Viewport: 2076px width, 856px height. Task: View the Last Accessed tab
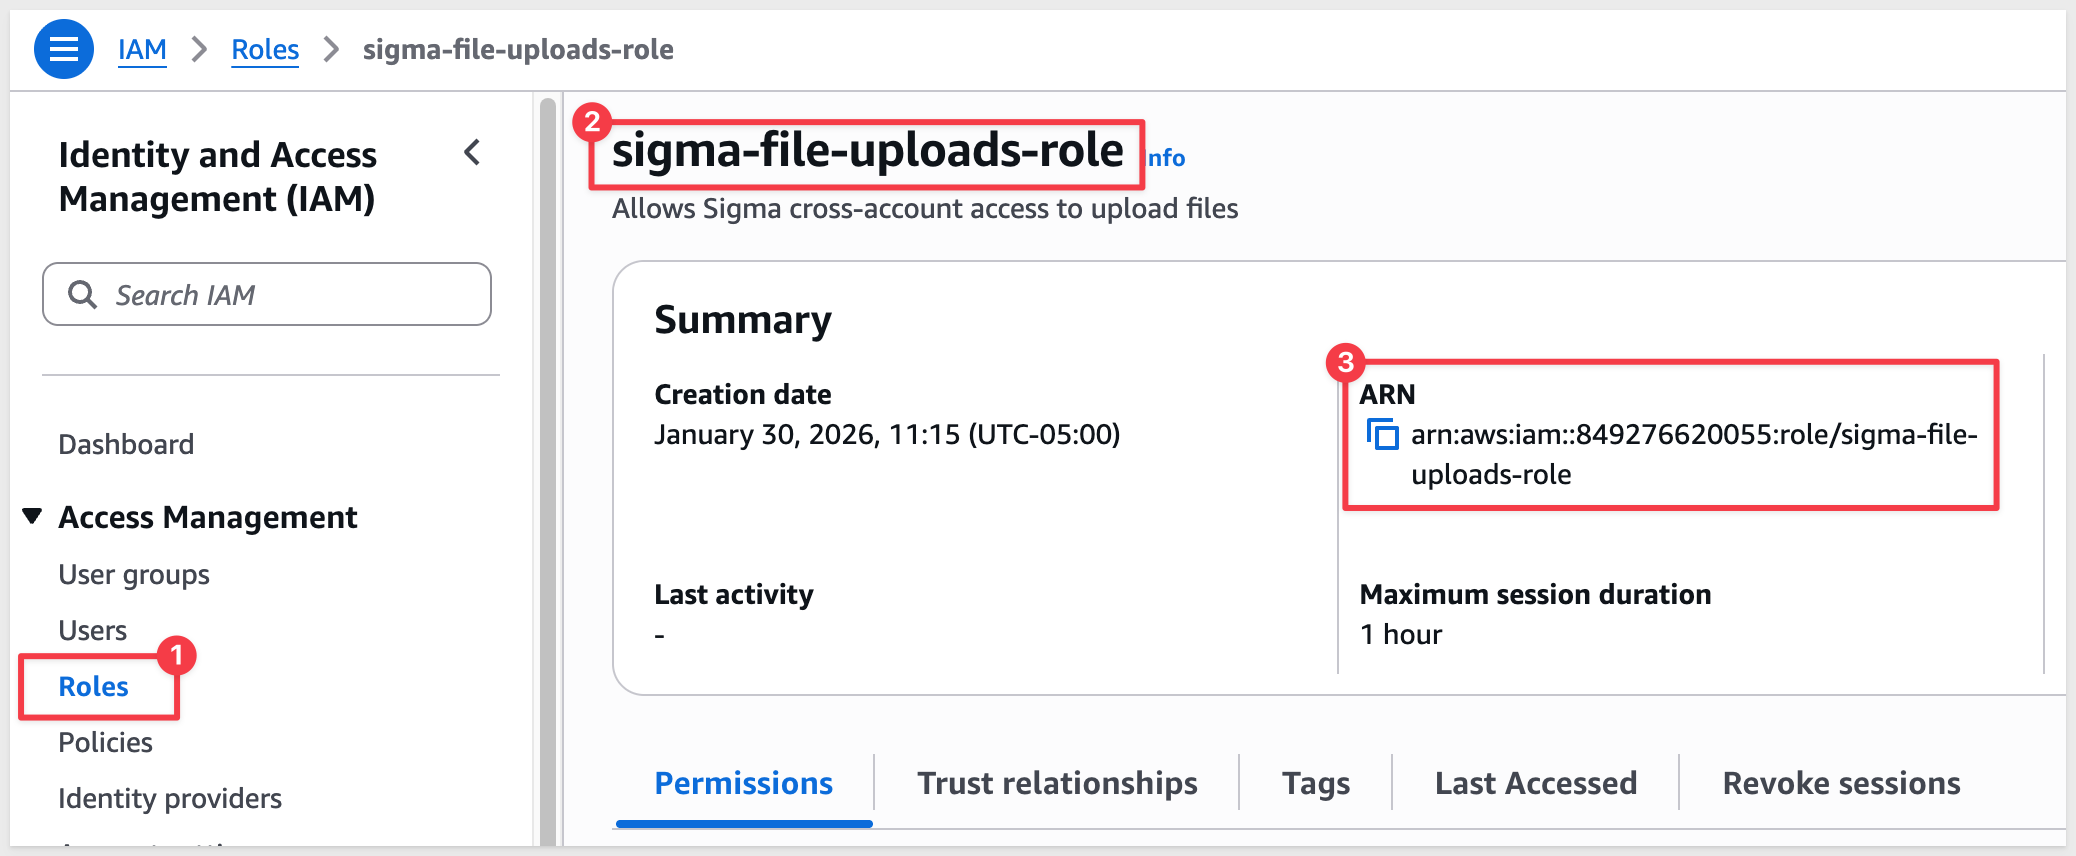pyautogui.click(x=1535, y=783)
